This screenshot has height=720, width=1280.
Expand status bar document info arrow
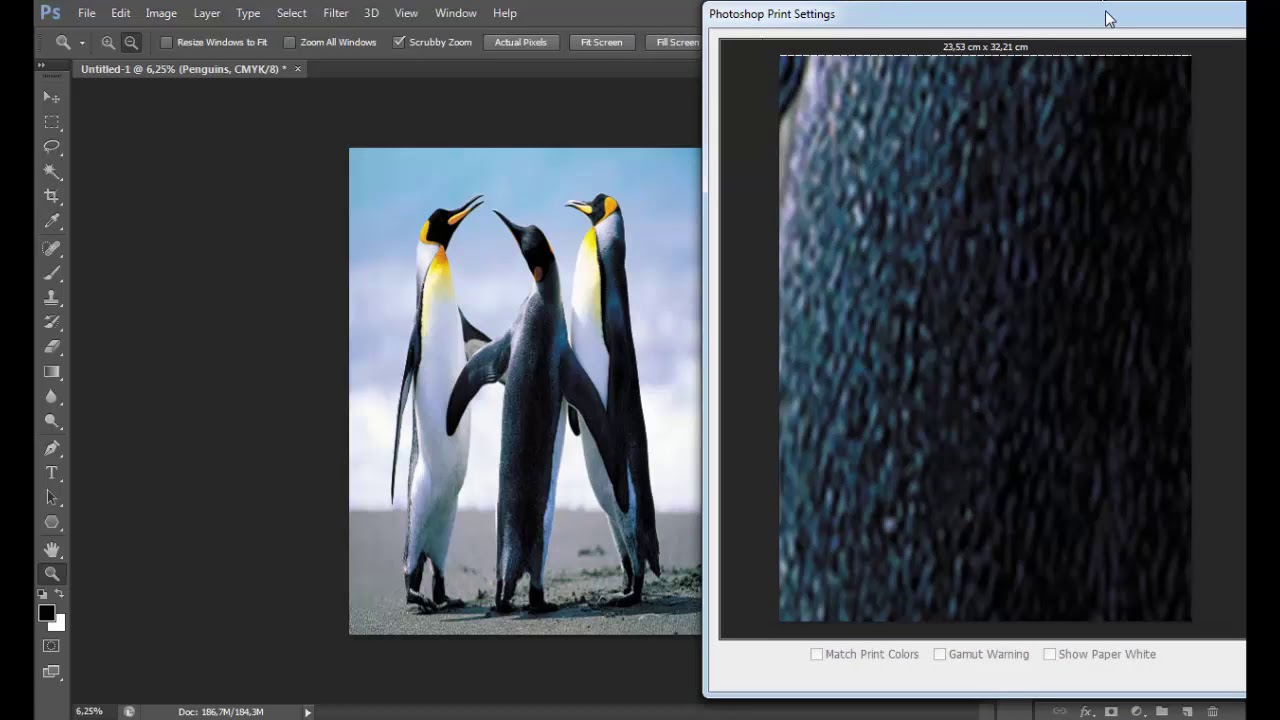(x=308, y=712)
